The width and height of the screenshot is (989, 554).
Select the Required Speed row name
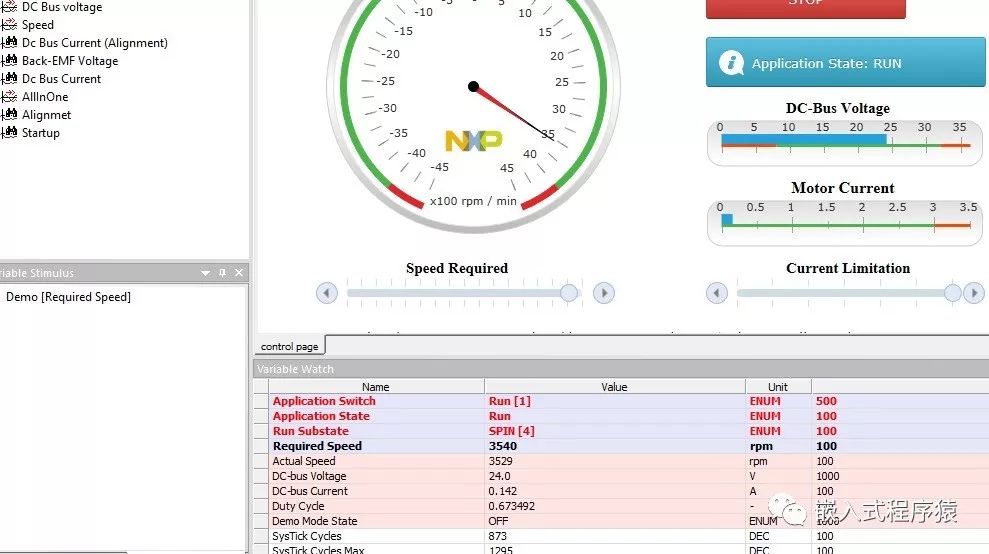(x=317, y=446)
